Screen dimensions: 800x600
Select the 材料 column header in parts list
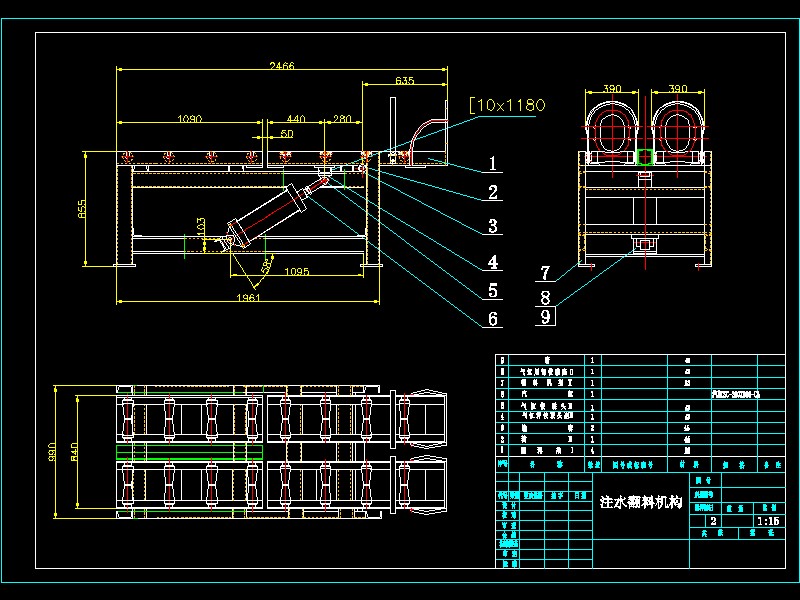coord(692,462)
